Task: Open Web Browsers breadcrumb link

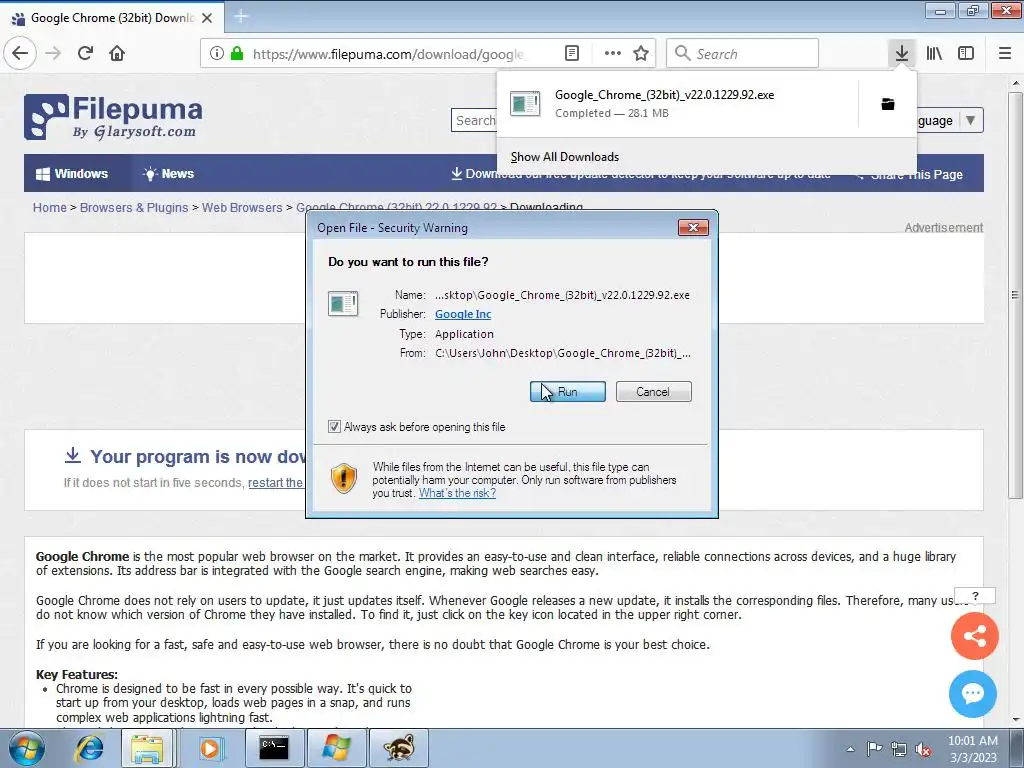Action: [242, 208]
